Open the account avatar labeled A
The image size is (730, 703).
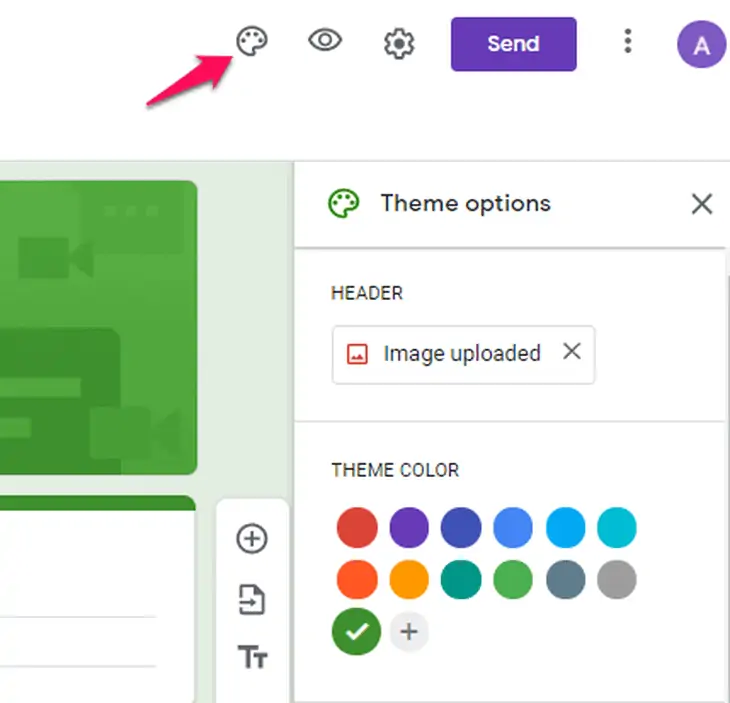701,44
